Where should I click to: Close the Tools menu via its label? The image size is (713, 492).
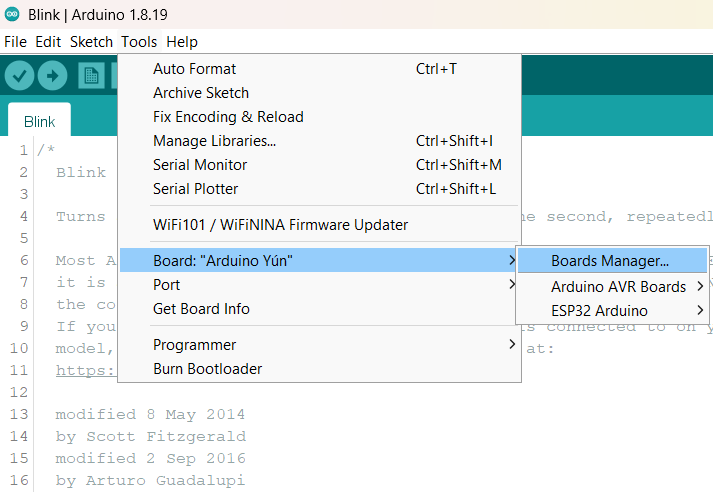pos(139,42)
